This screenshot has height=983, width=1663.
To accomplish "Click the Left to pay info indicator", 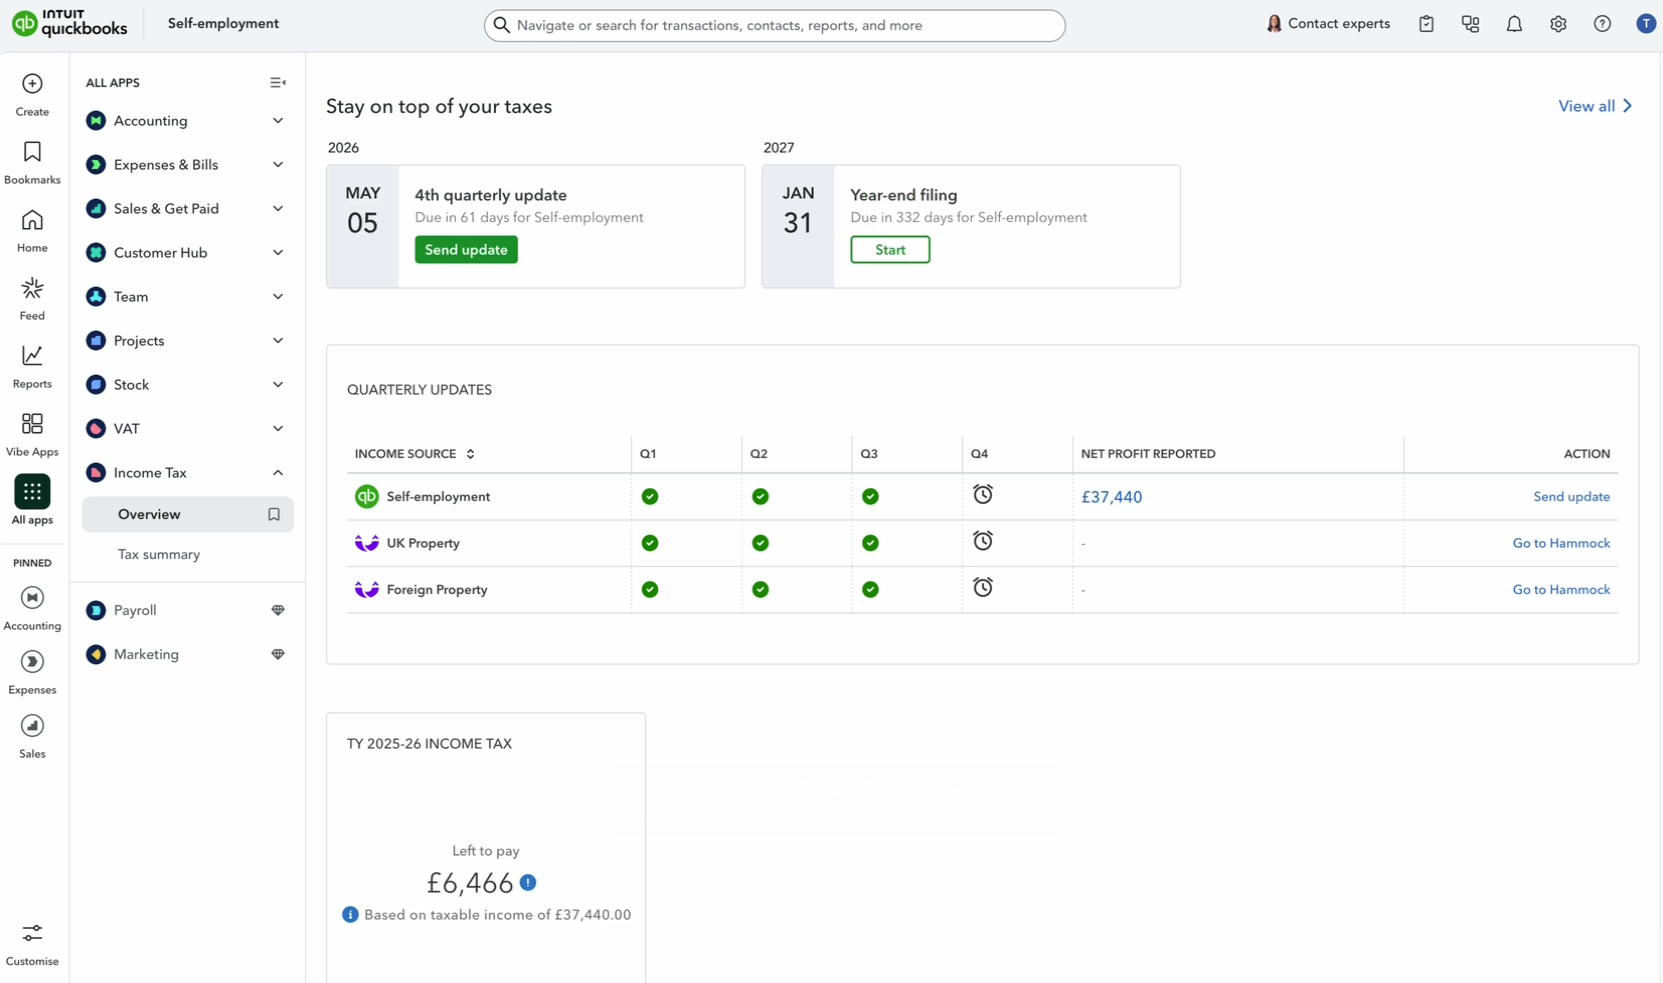I will click(528, 883).
